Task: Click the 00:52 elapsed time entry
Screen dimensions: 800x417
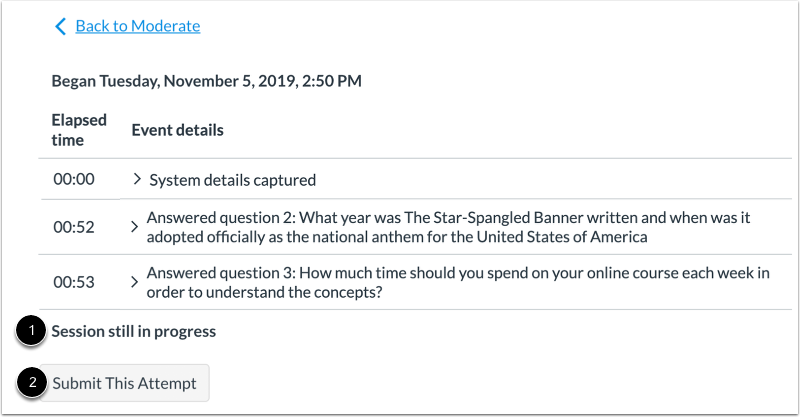Action: click(73, 227)
